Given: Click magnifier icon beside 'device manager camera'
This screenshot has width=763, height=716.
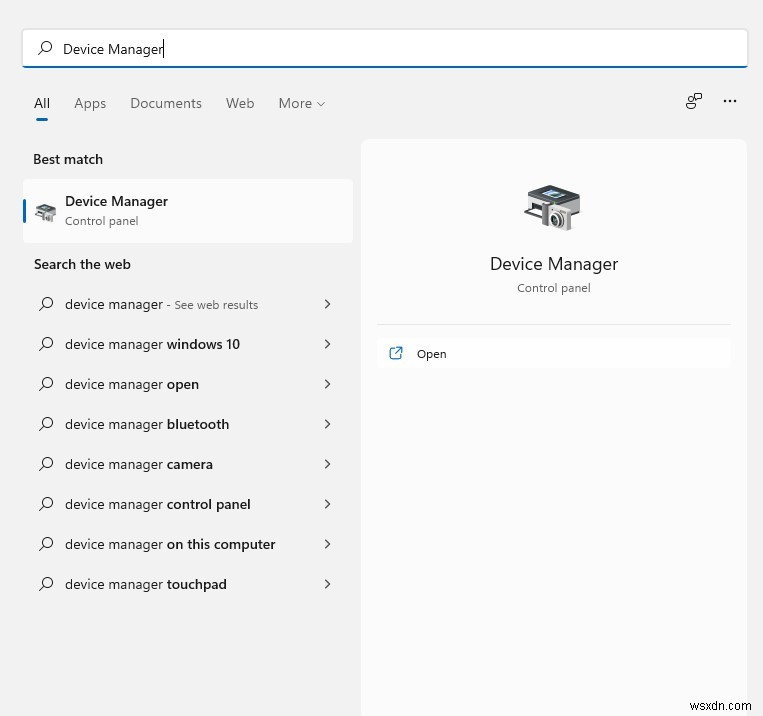Looking at the screenshot, I should (46, 464).
